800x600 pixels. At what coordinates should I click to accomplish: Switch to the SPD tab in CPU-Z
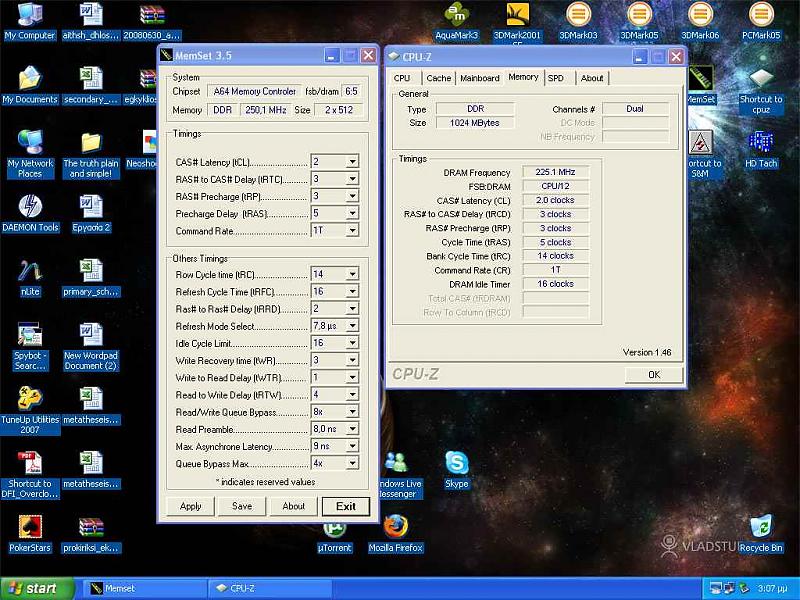556,78
